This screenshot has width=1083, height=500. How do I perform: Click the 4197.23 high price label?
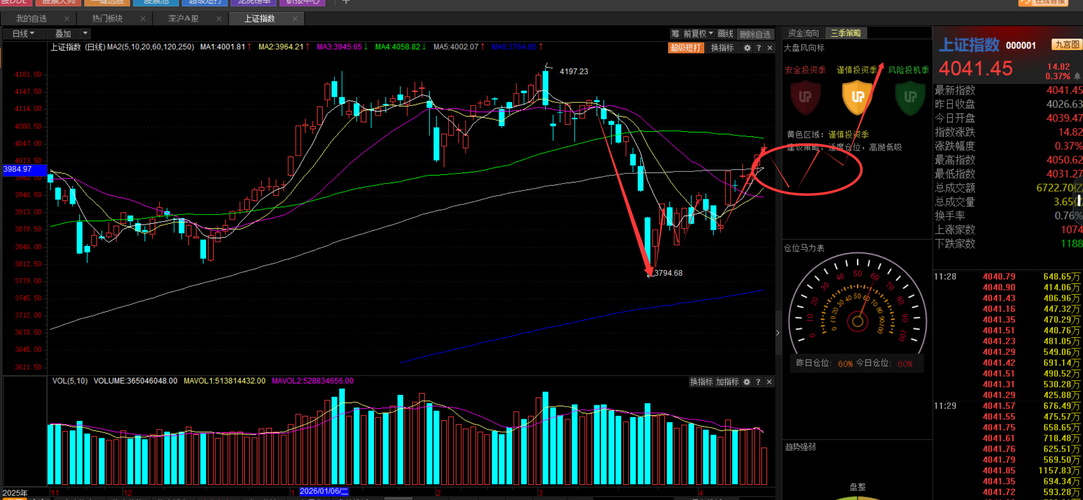click(574, 71)
